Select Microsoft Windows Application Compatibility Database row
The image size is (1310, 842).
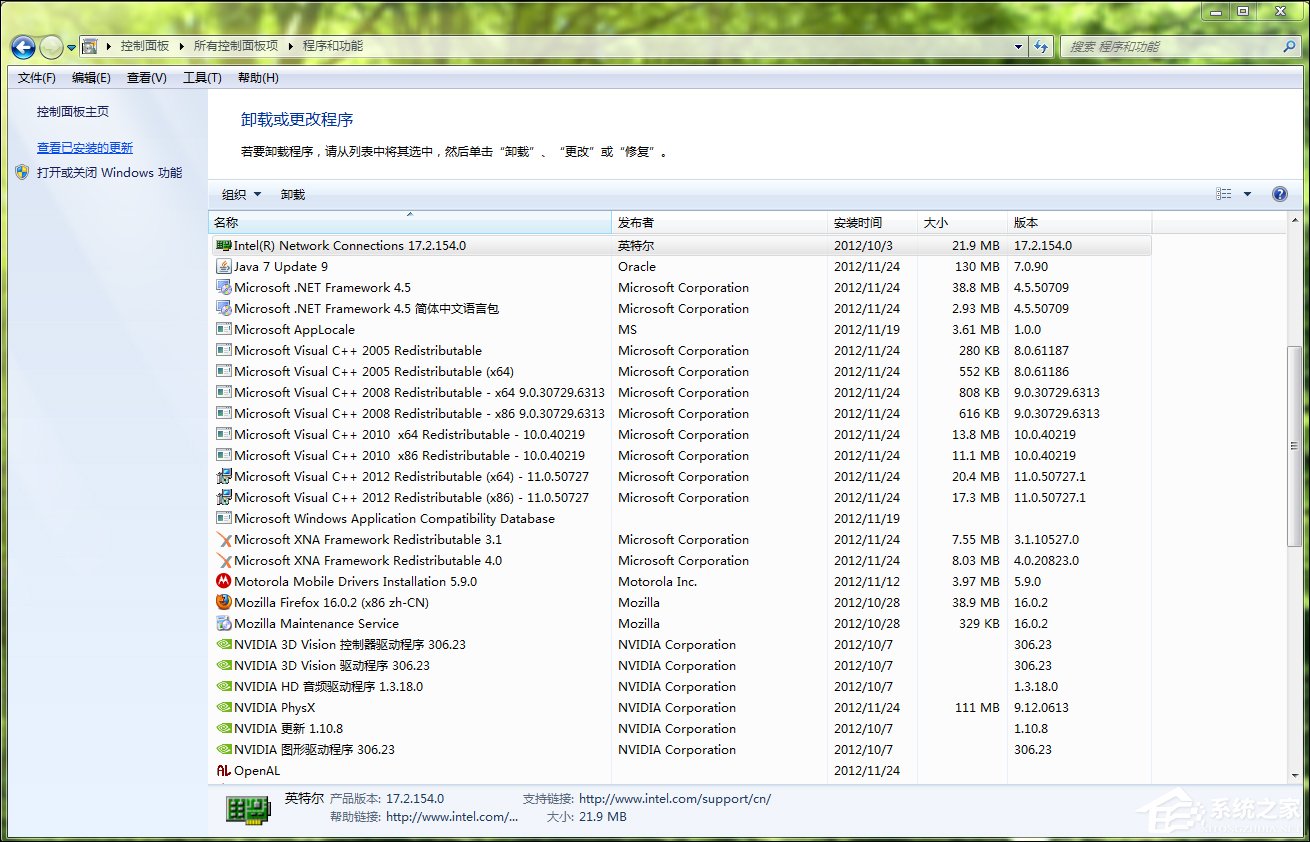point(680,518)
